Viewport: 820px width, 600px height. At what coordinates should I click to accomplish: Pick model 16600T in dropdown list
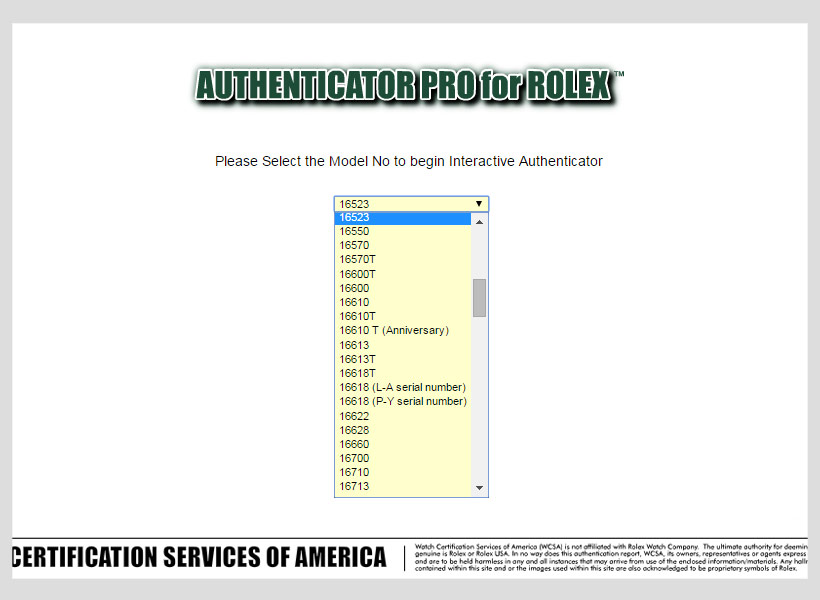pos(403,274)
